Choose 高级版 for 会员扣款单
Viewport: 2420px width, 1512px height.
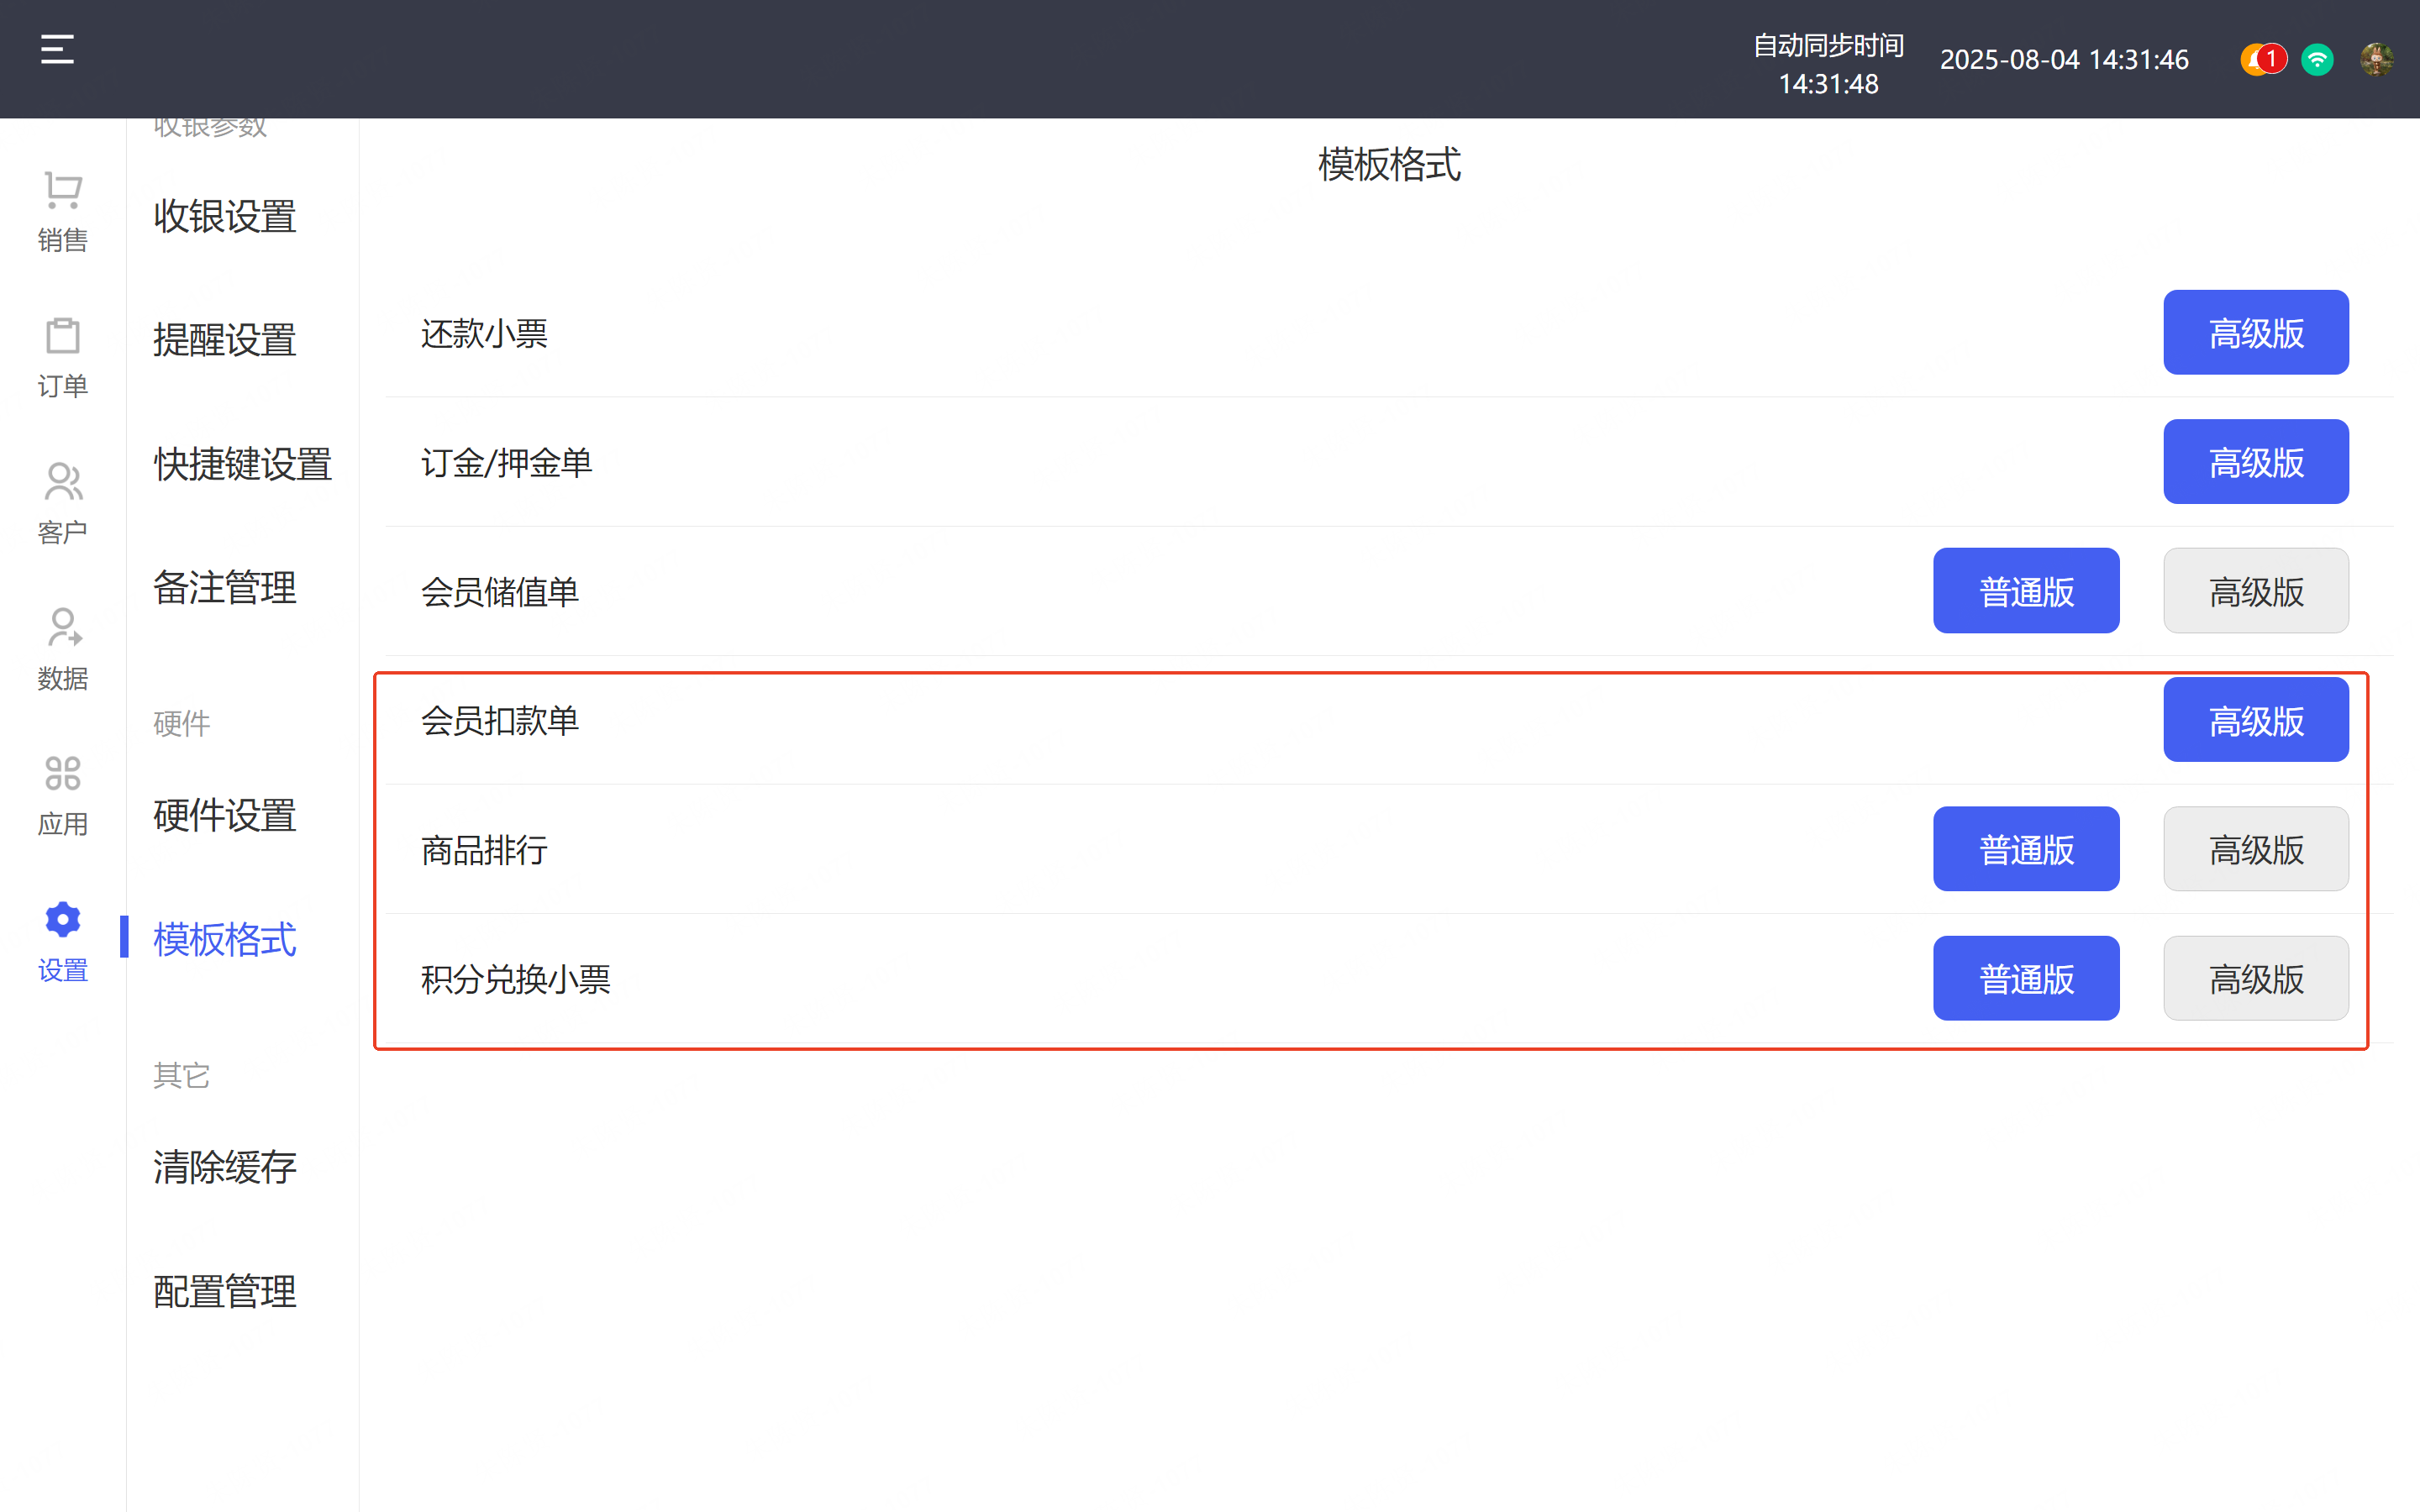click(x=2256, y=720)
